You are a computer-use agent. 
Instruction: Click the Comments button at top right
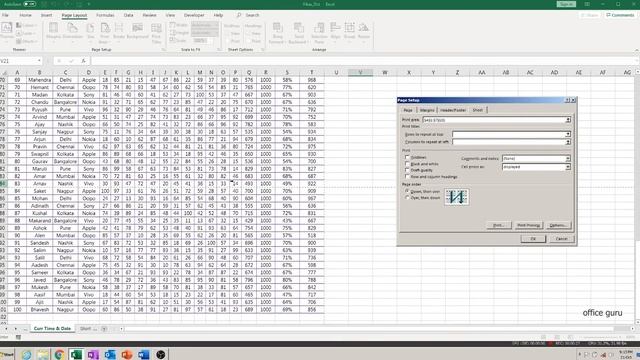(620, 15)
